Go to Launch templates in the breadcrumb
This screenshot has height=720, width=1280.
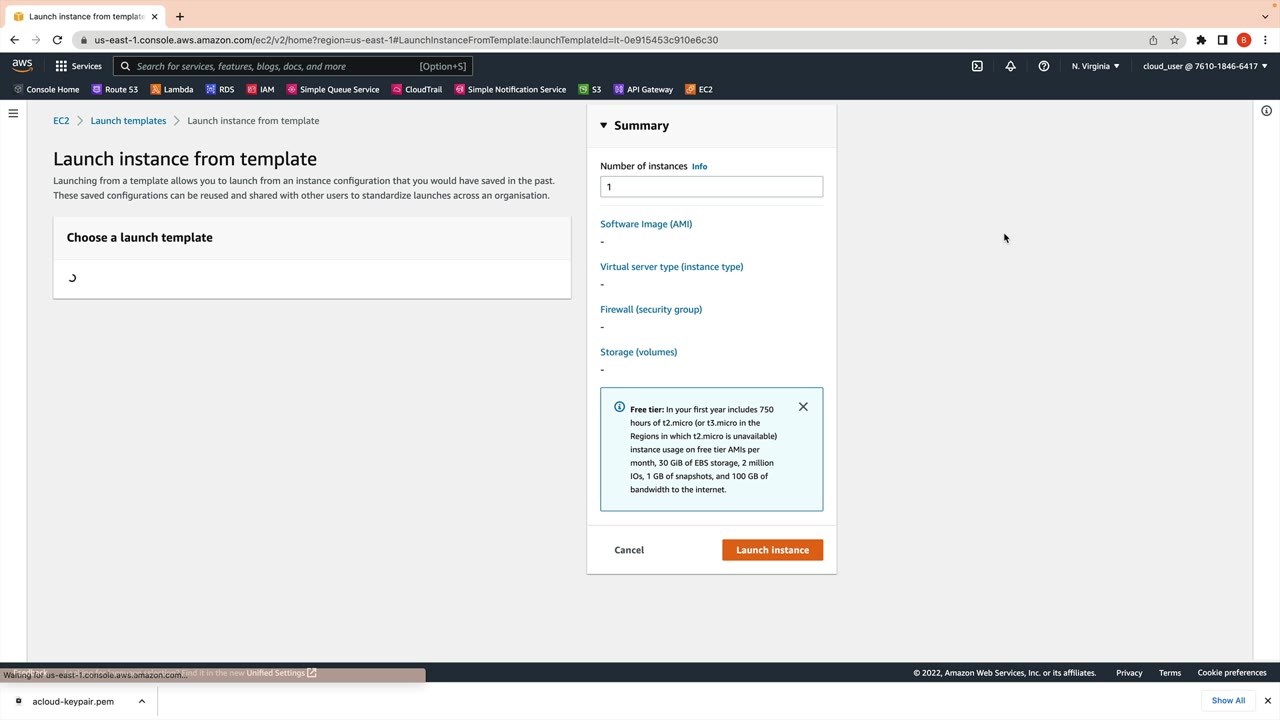[x=128, y=121]
